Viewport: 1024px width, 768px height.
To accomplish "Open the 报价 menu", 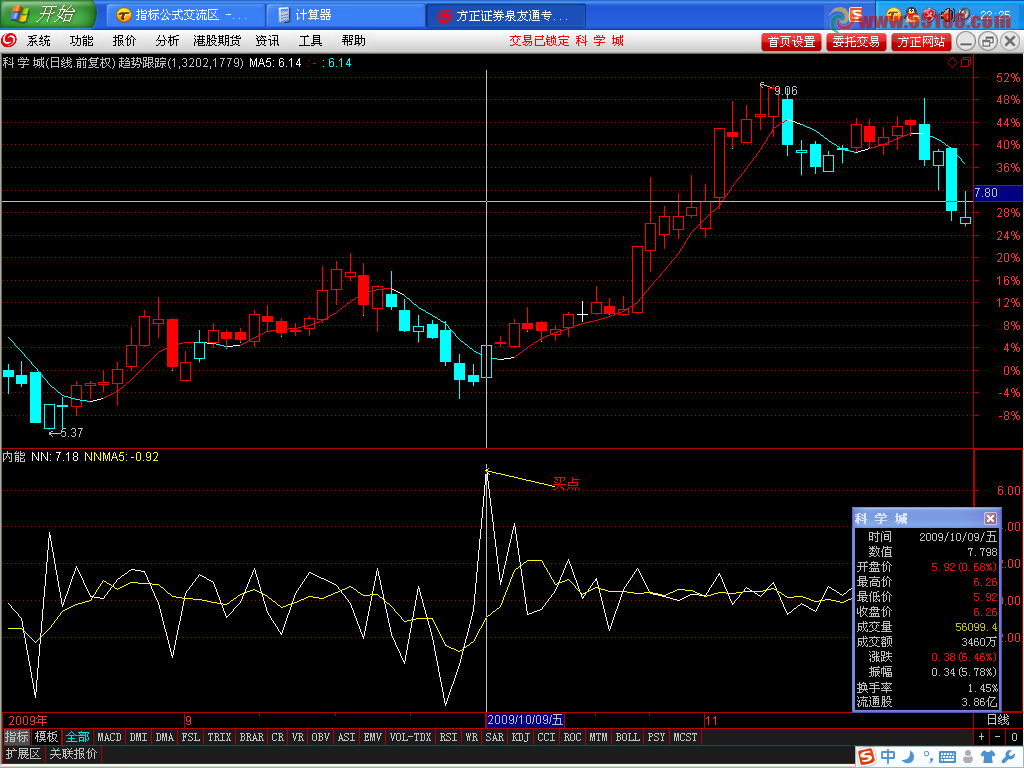I will click(x=124, y=40).
